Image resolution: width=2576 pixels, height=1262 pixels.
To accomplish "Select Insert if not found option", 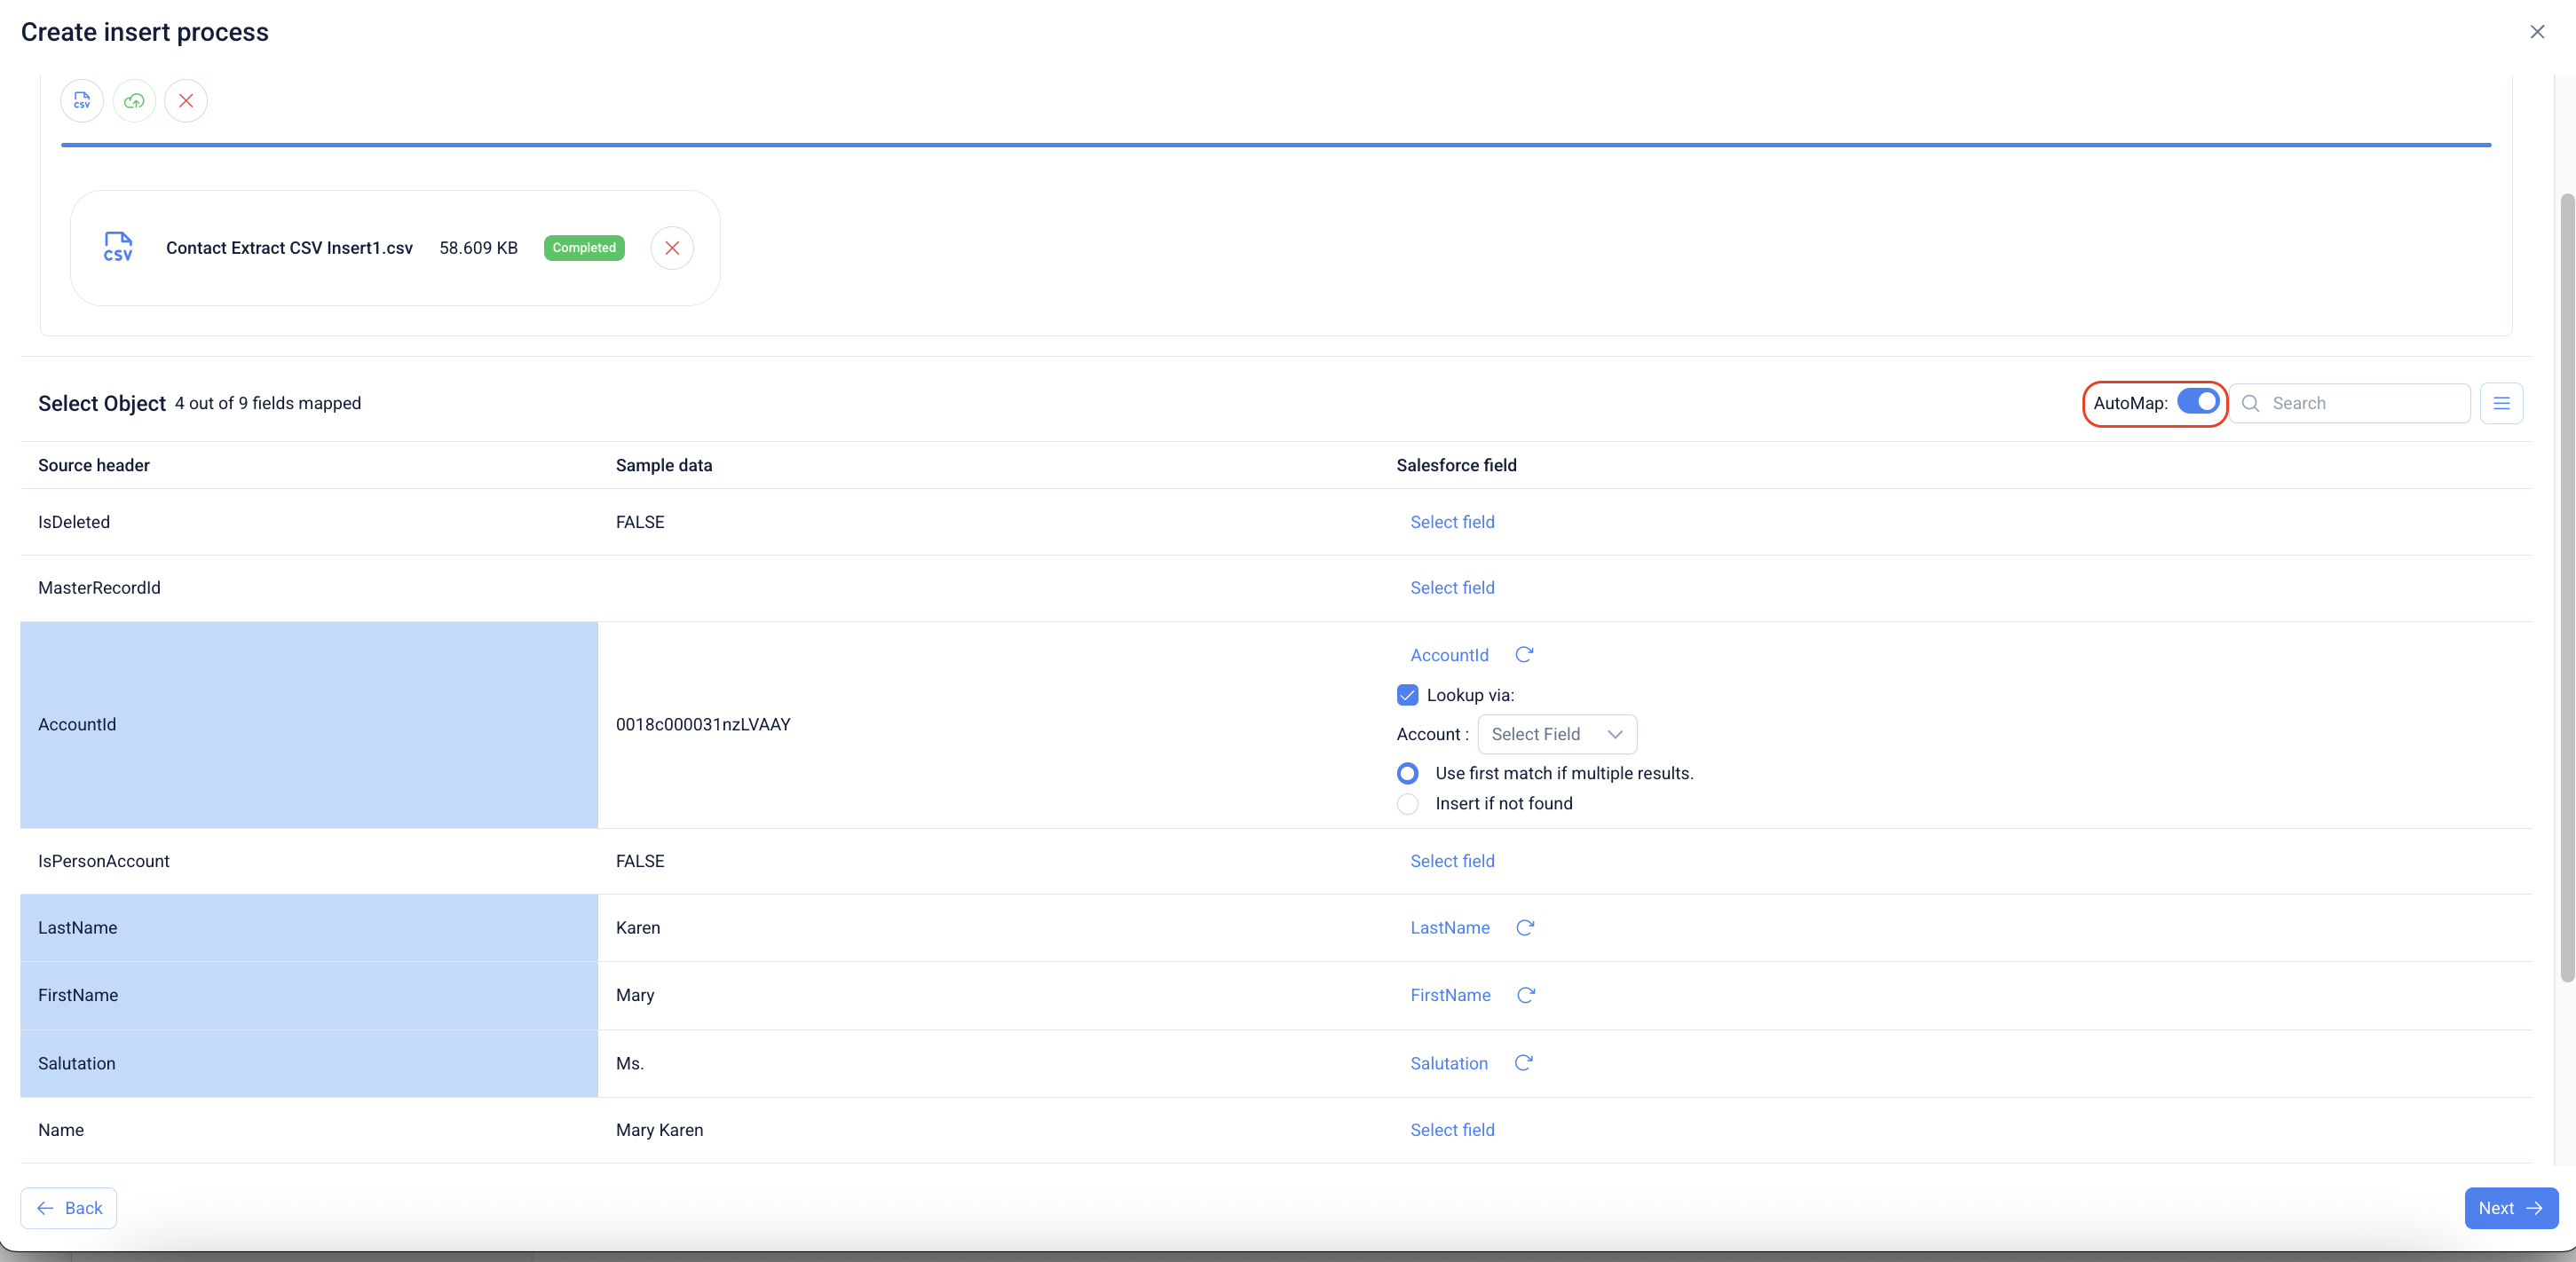I will click(x=1407, y=804).
